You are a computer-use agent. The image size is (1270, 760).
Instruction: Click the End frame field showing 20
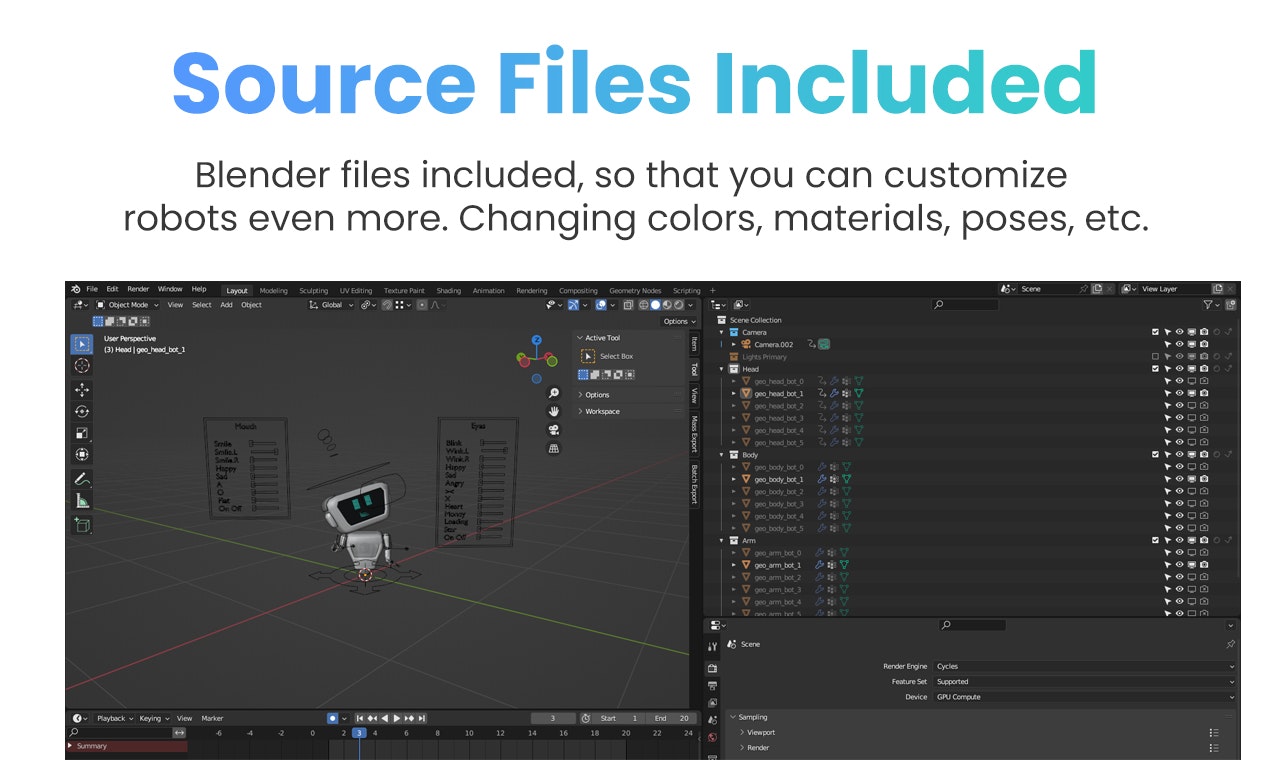[x=672, y=718]
